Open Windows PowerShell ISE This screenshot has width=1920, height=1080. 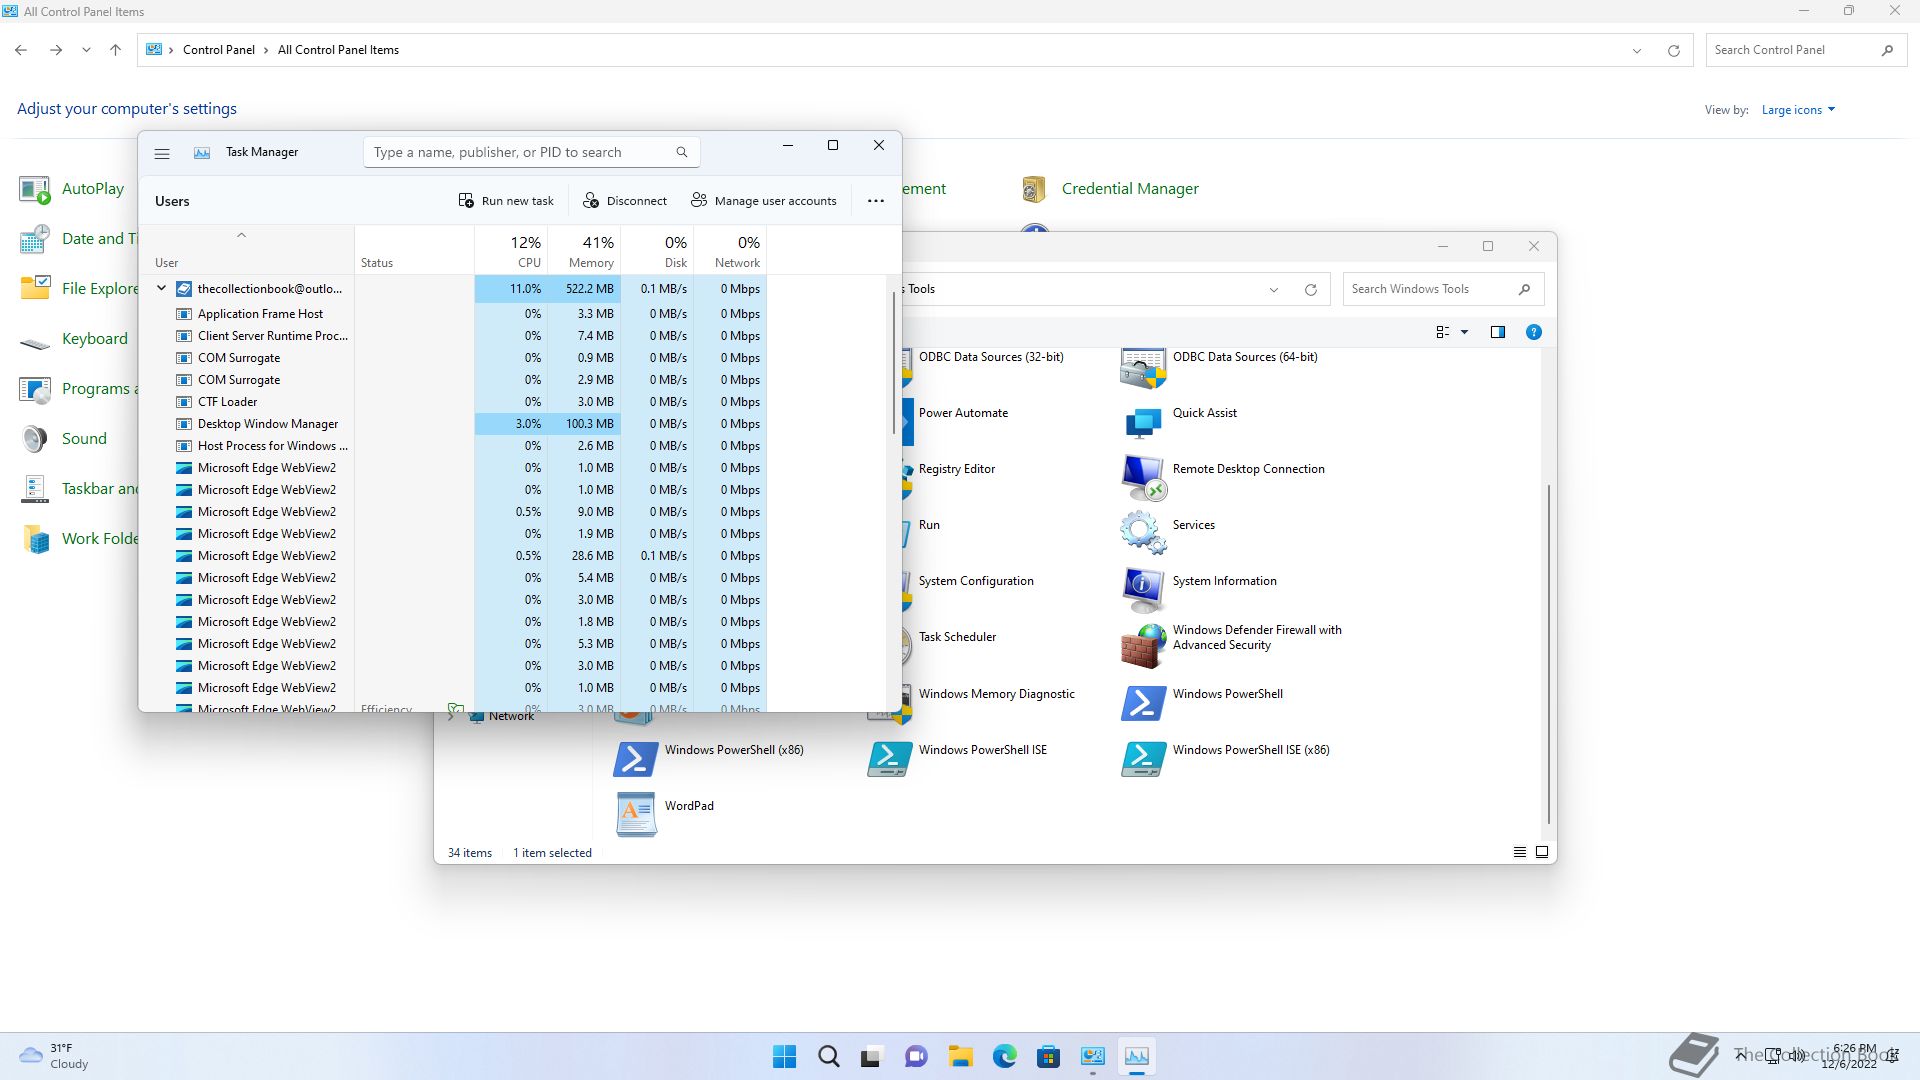click(958, 759)
